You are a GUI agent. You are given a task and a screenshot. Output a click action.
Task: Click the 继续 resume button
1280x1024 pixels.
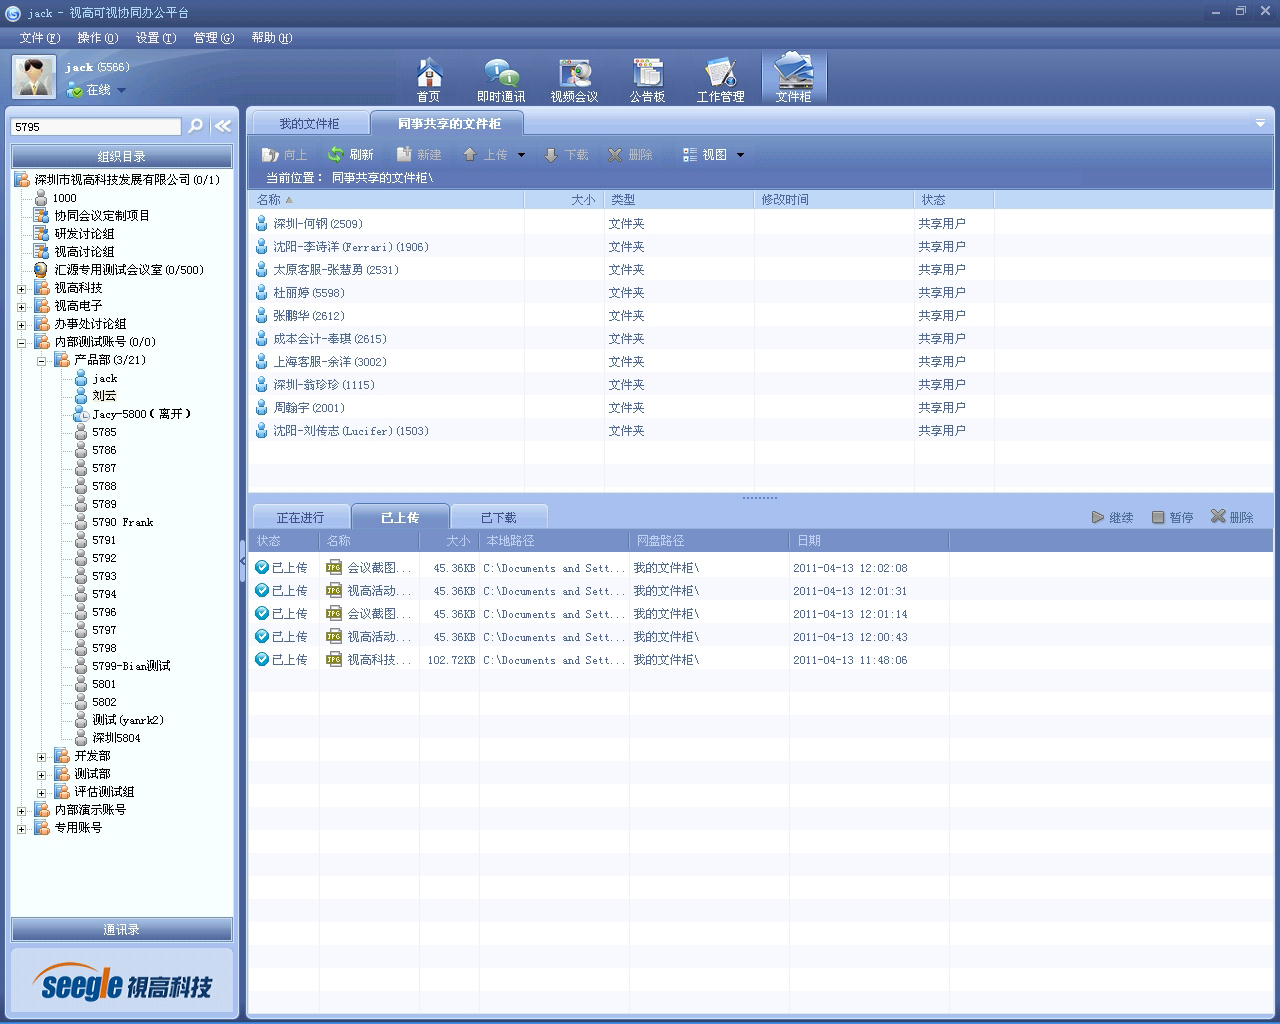[x=1112, y=517]
